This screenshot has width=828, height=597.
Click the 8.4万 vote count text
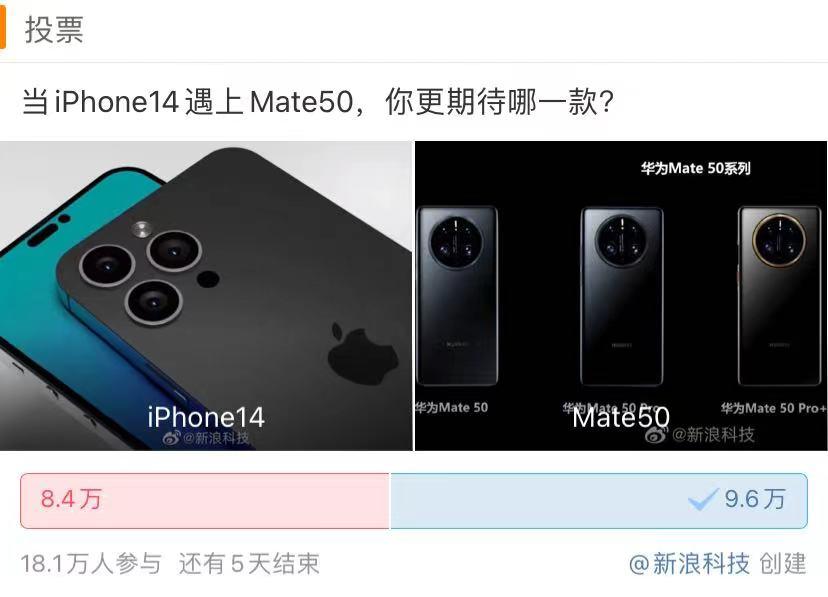(71, 499)
